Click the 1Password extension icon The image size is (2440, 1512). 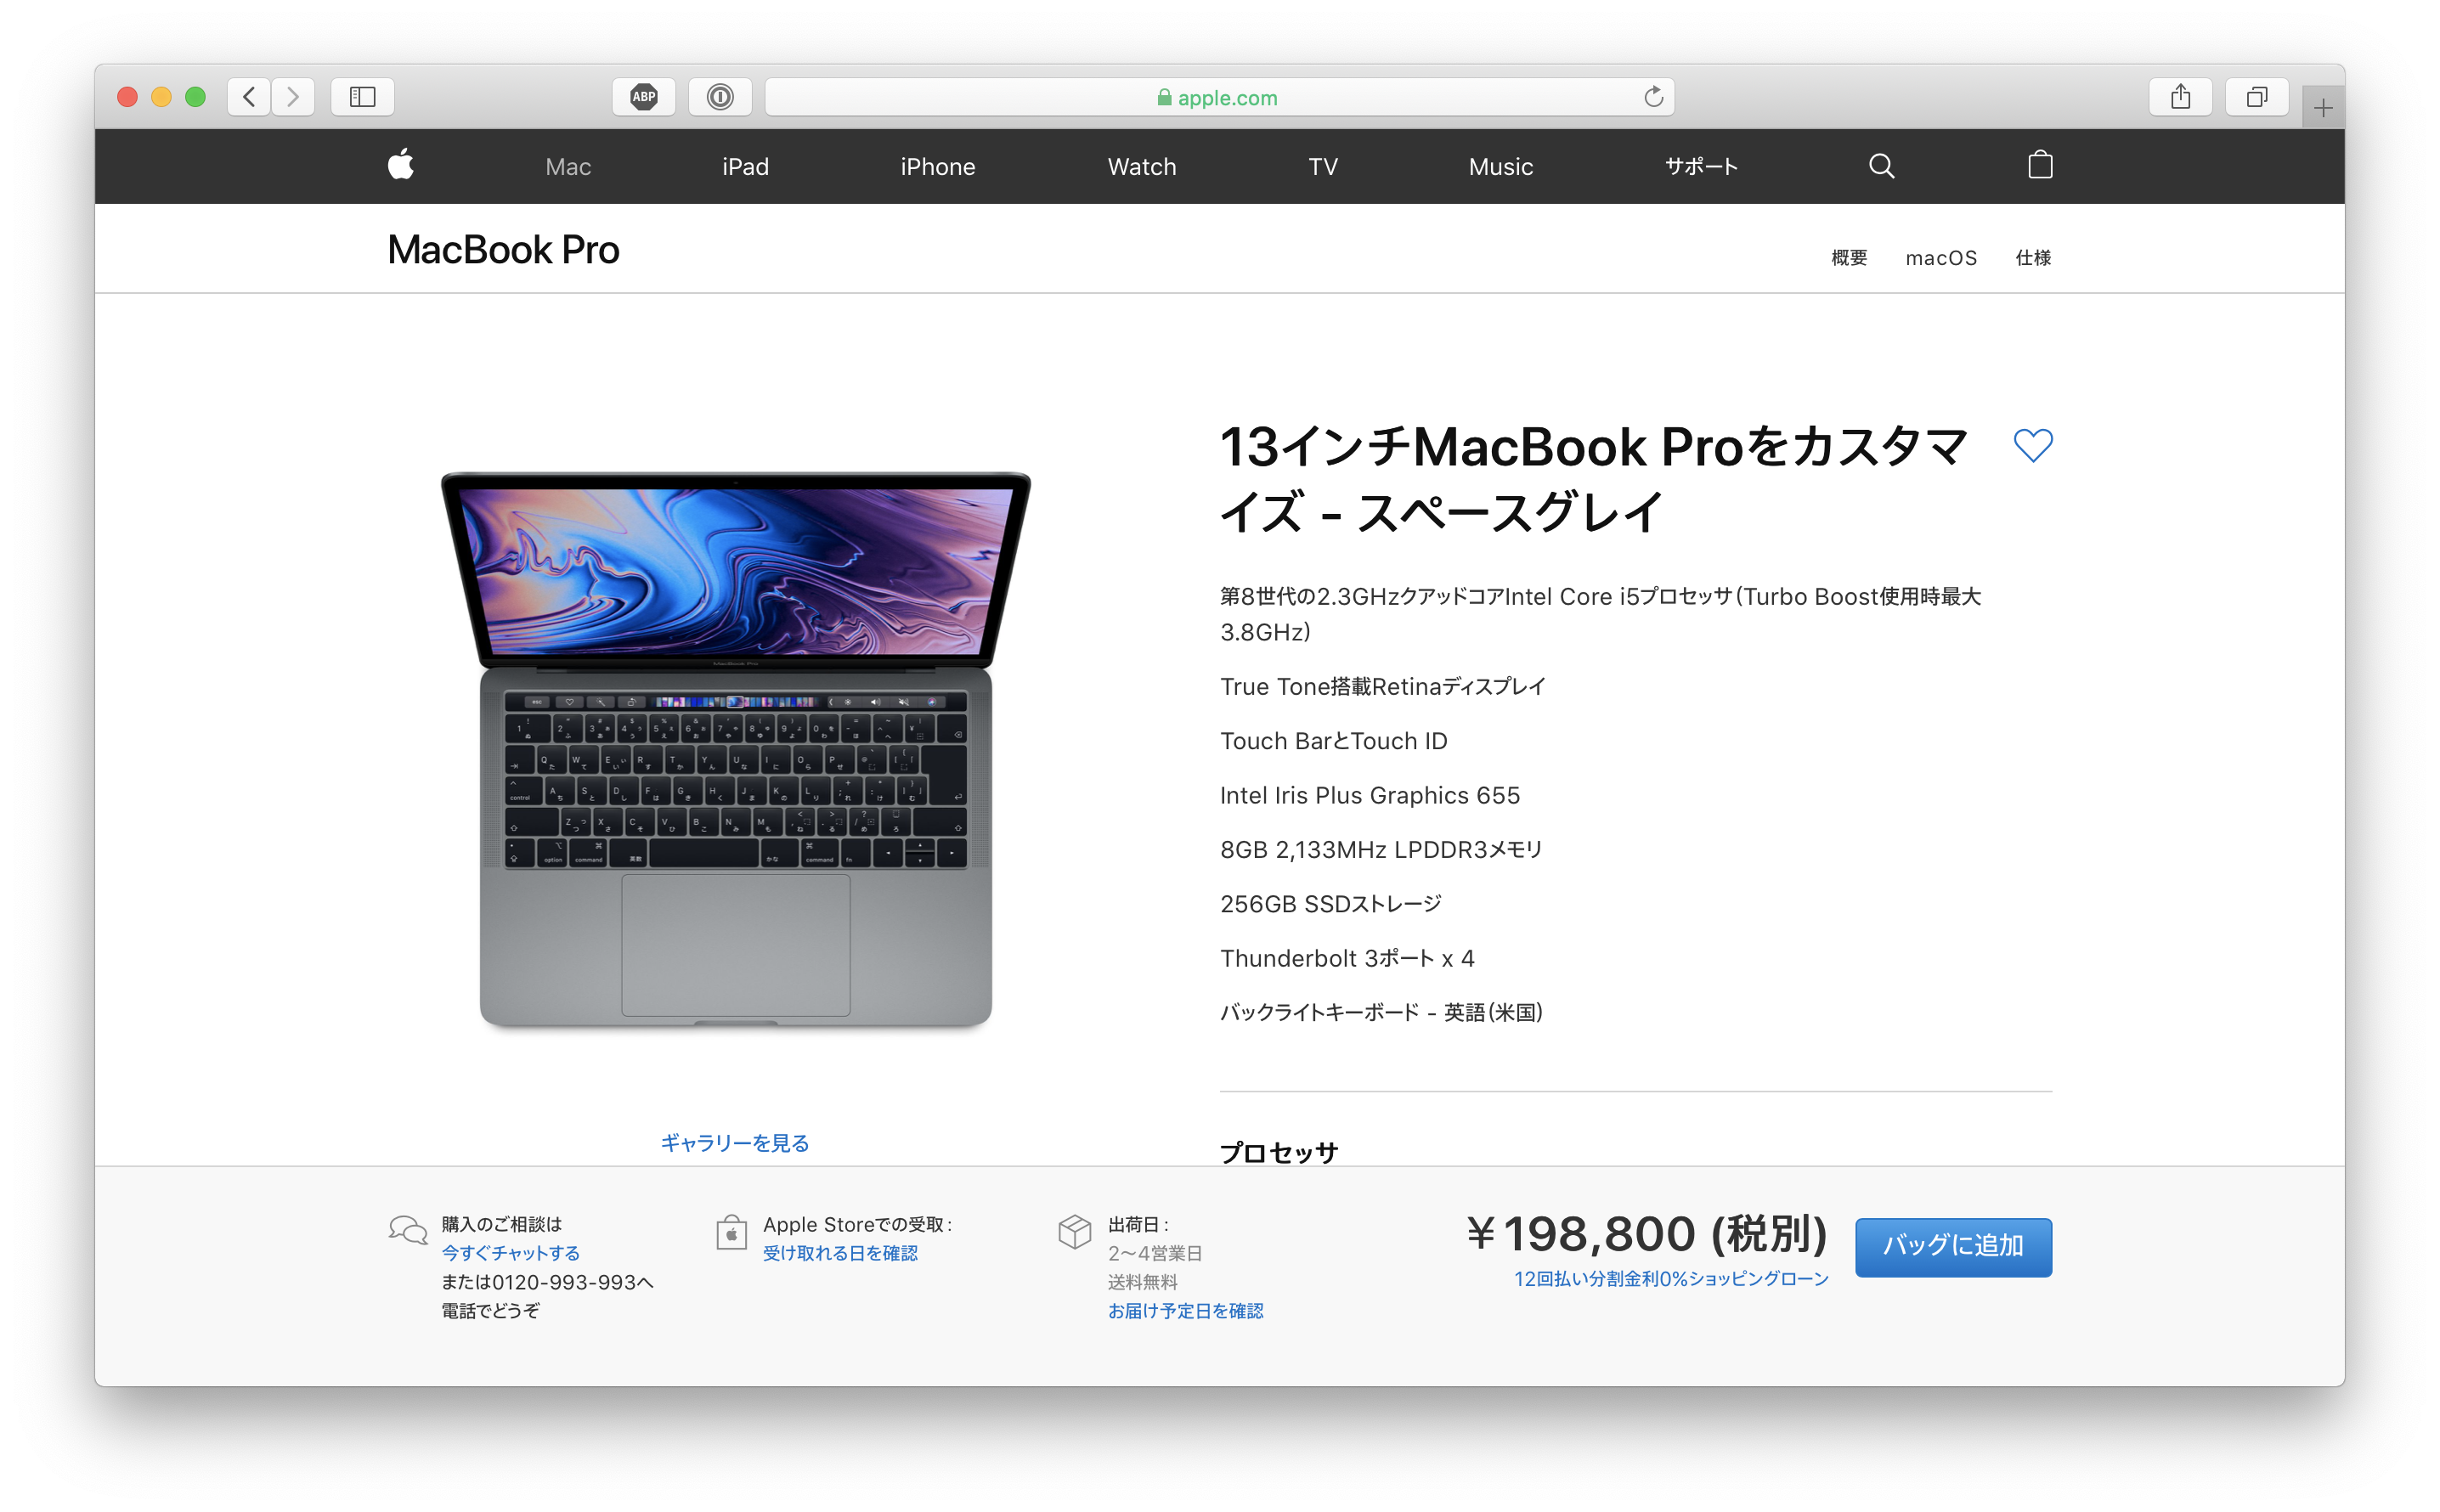pos(720,97)
